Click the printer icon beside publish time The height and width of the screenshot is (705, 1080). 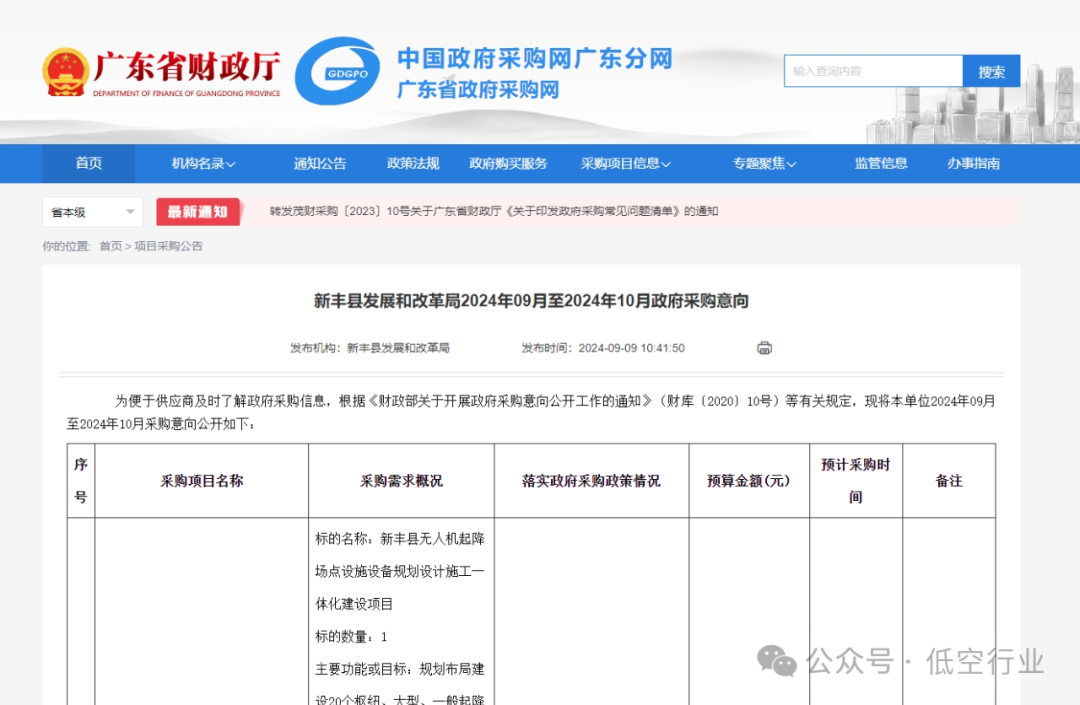point(764,348)
